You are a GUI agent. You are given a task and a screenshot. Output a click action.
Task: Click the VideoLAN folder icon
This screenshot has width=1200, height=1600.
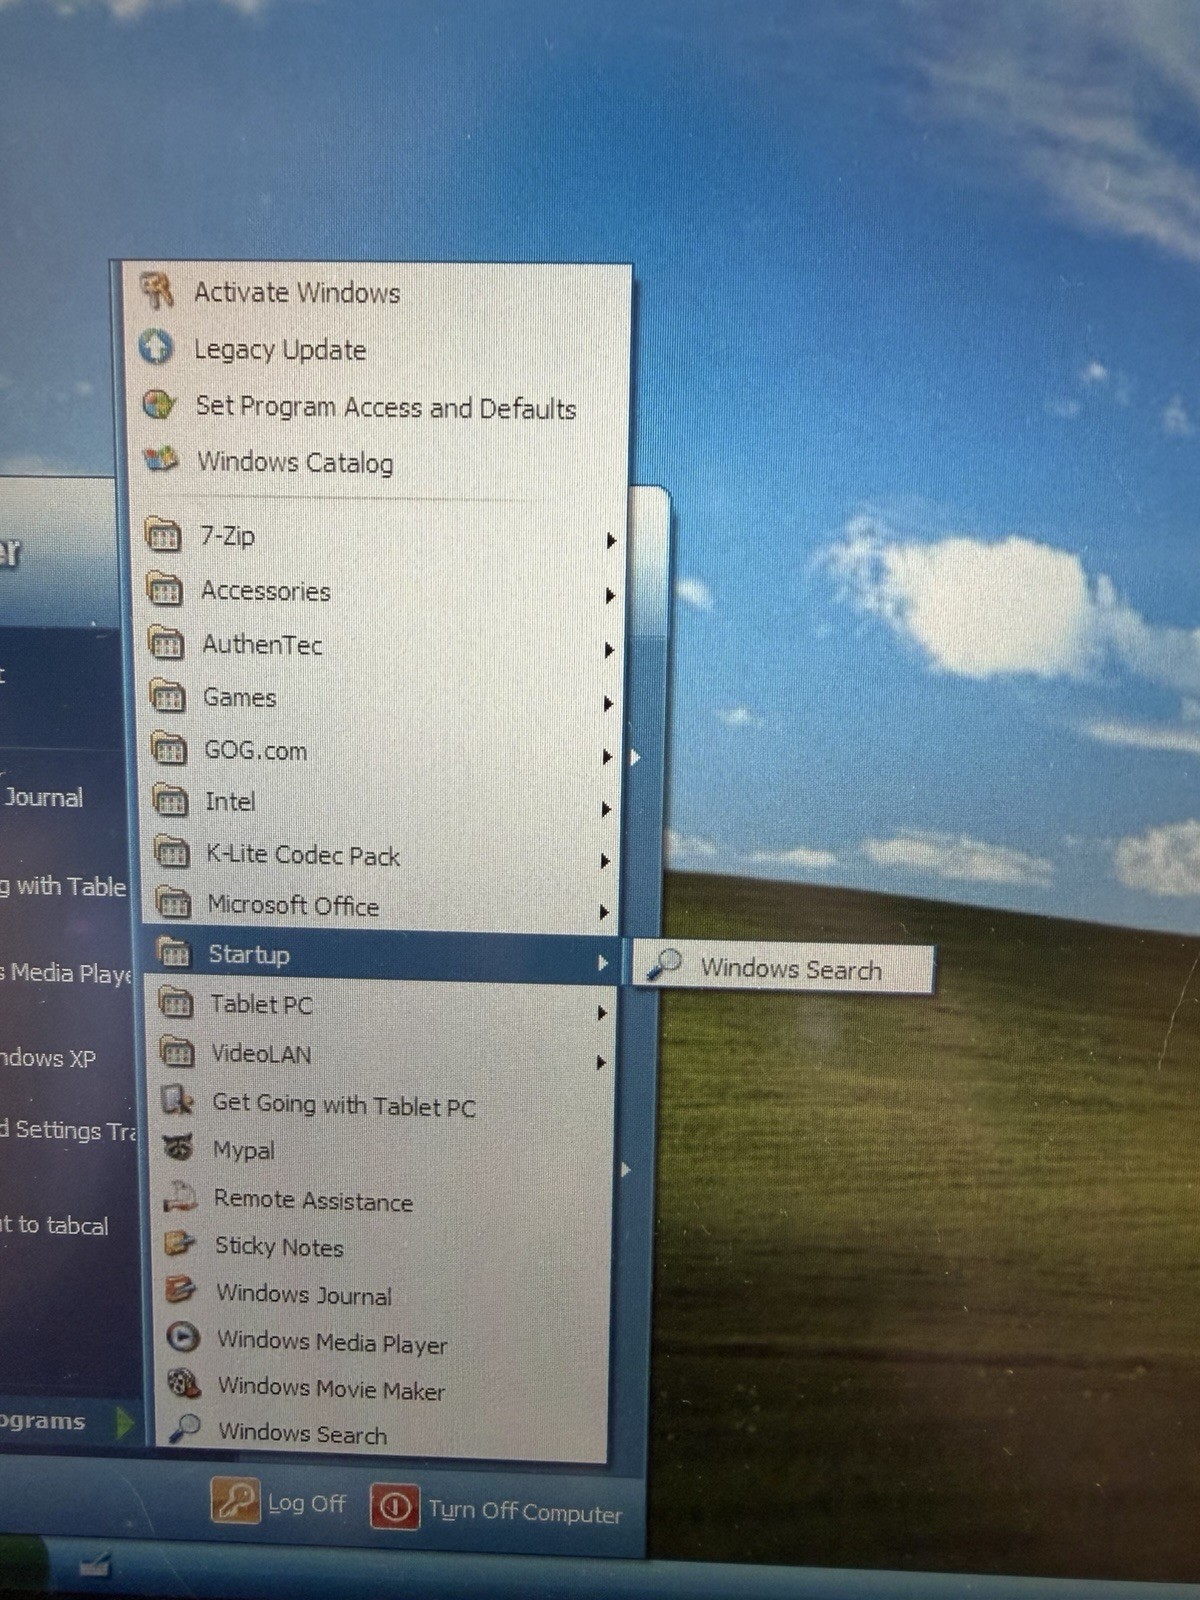[x=178, y=1052]
